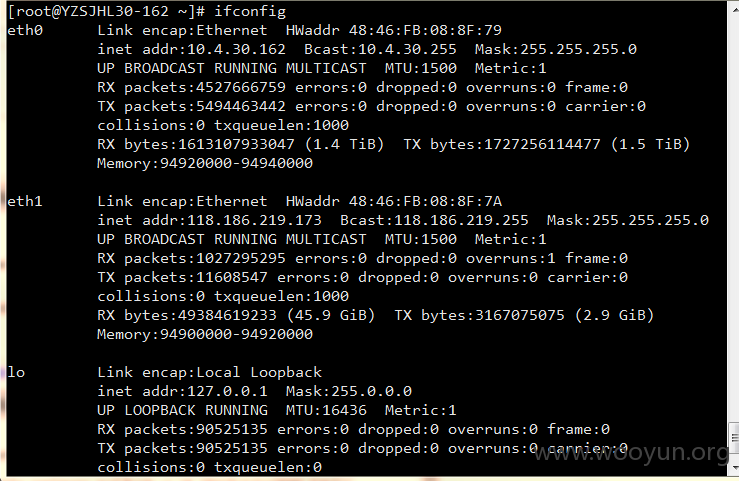Click the eth1 Bcast 118.186.219.255 value
The image size is (739, 481).
[x=461, y=220]
